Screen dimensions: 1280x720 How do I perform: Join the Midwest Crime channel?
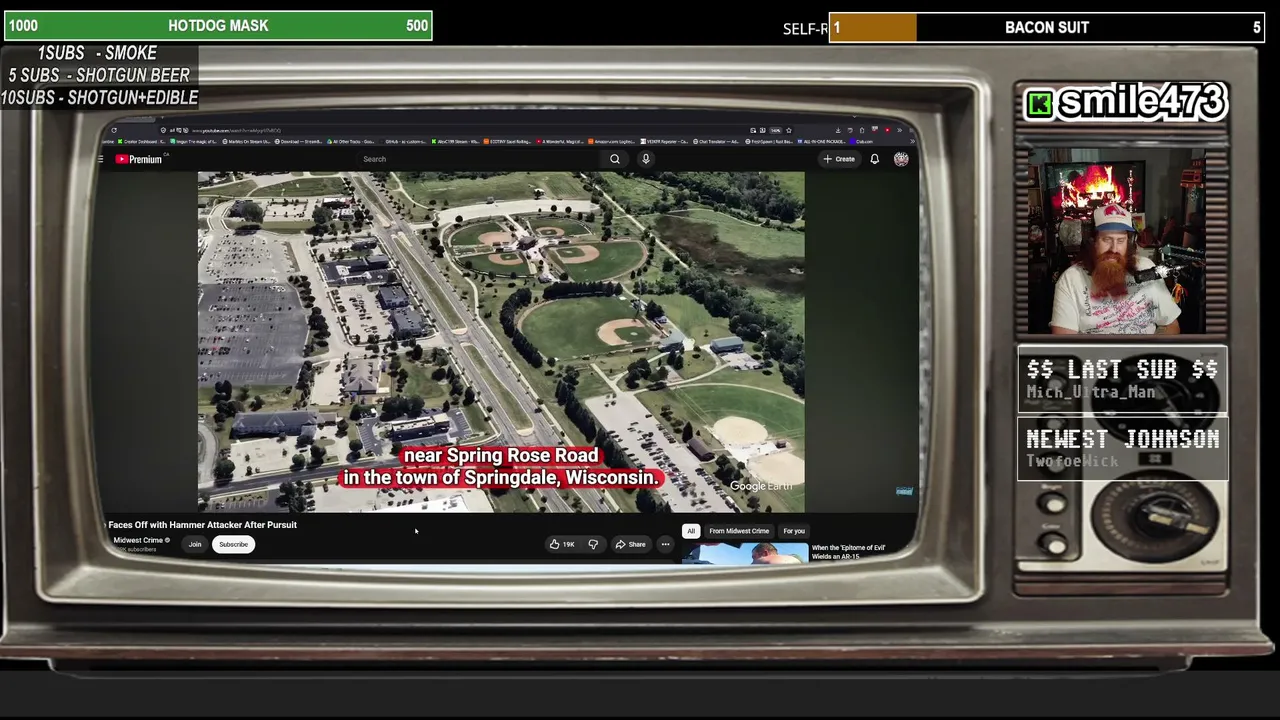tap(195, 544)
